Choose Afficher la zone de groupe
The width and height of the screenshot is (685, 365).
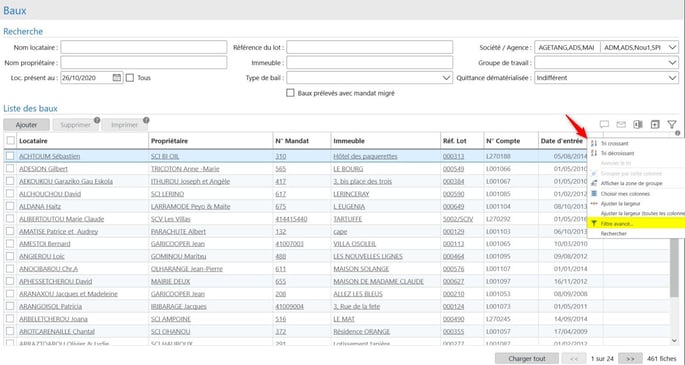pyautogui.click(x=631, y=183)
